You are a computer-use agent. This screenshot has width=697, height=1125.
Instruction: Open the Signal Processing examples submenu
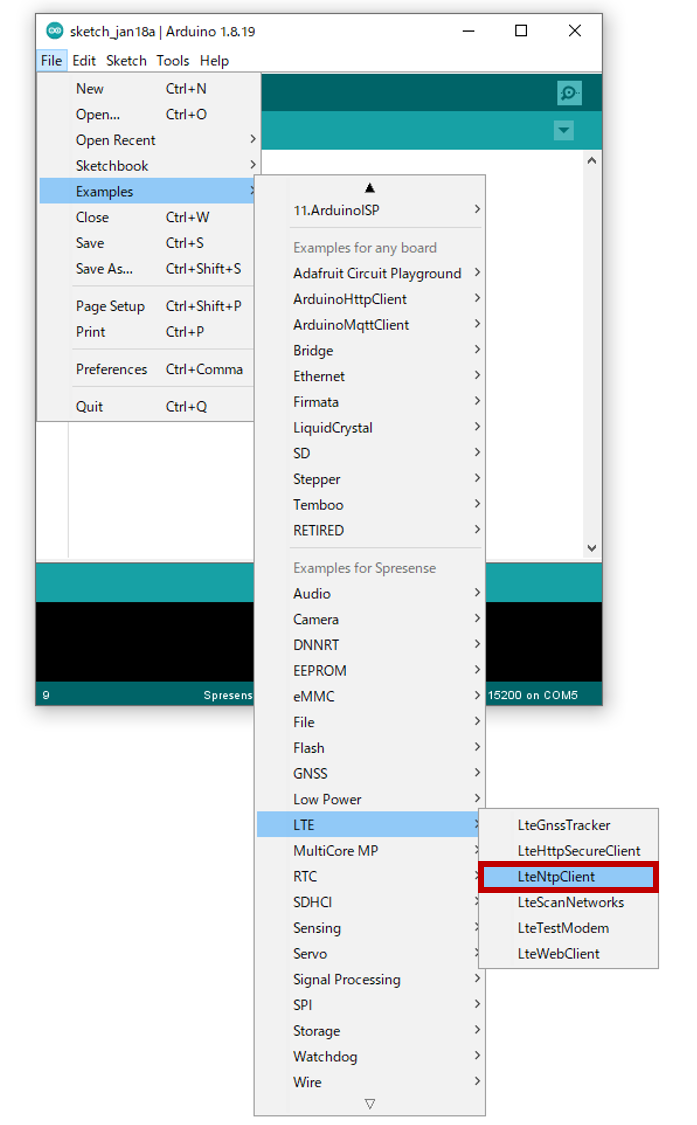pyautogui.click(x=370, y=980)
